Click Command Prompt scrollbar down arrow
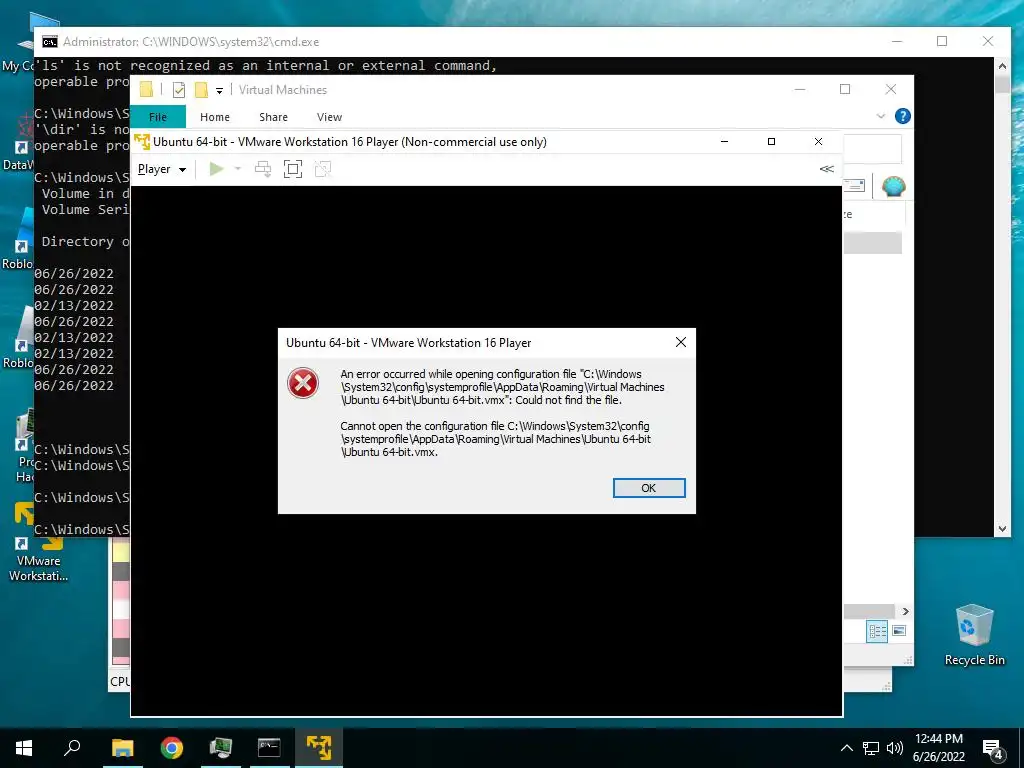This screenshot has height=768, width=1024. click(x=1002, y=529)
